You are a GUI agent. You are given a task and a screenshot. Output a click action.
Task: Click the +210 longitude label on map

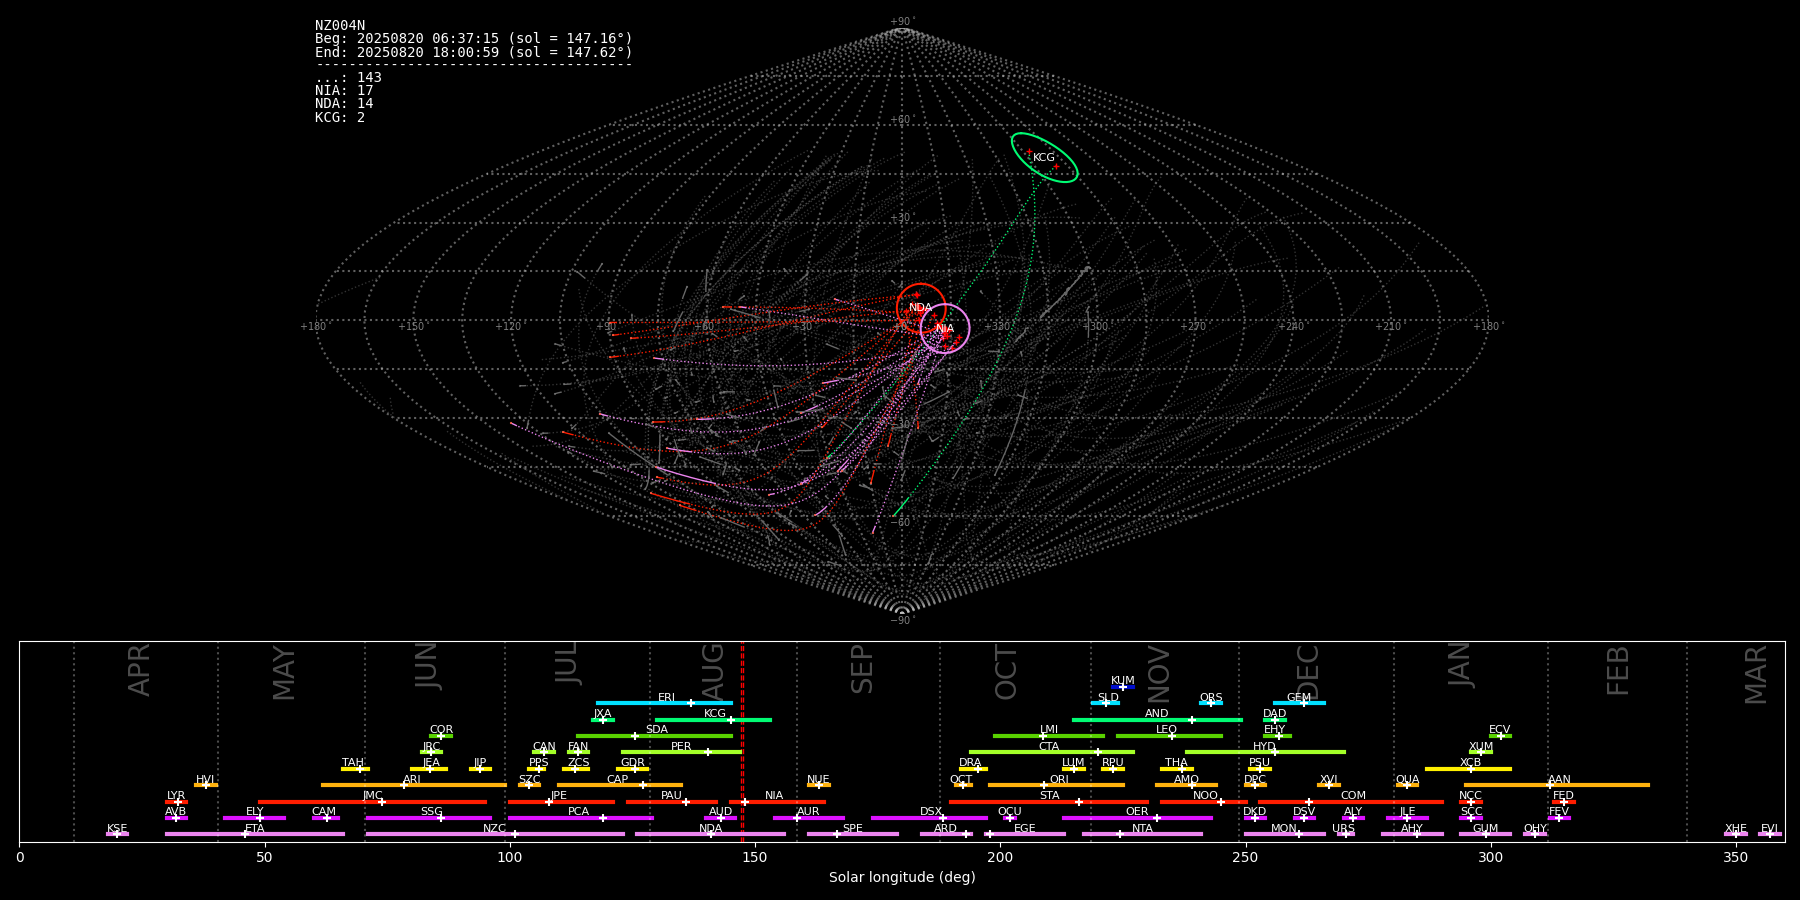point(1388,326)
